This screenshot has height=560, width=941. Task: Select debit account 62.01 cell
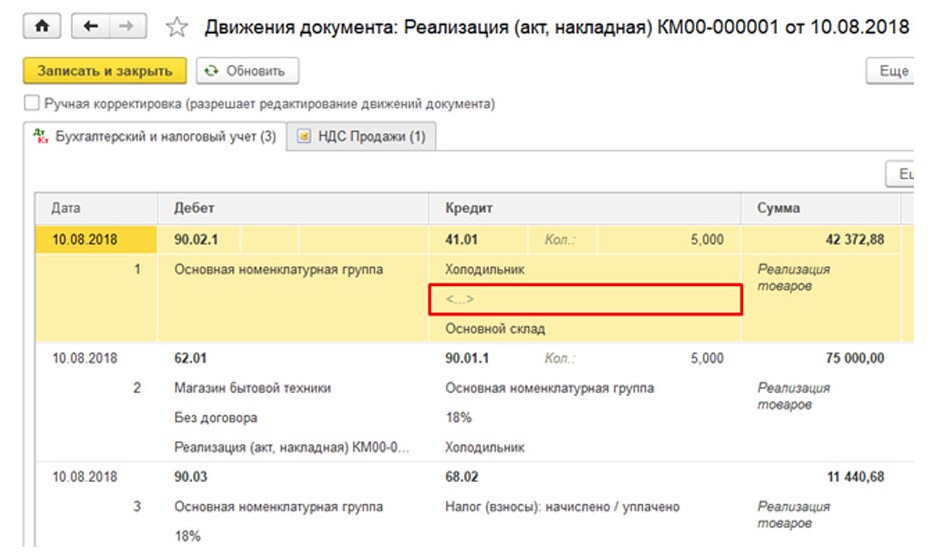pos(190,358)
